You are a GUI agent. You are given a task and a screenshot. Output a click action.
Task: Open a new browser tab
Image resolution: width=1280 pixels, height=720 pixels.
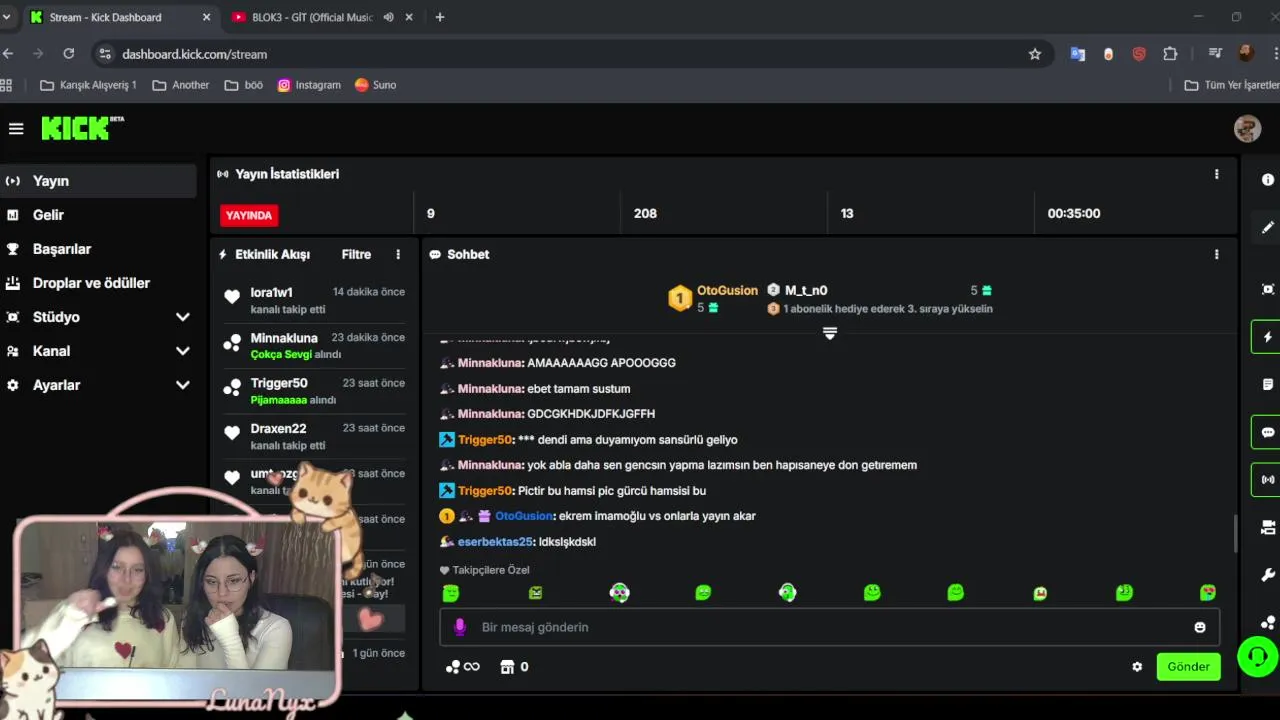(439, 17)
